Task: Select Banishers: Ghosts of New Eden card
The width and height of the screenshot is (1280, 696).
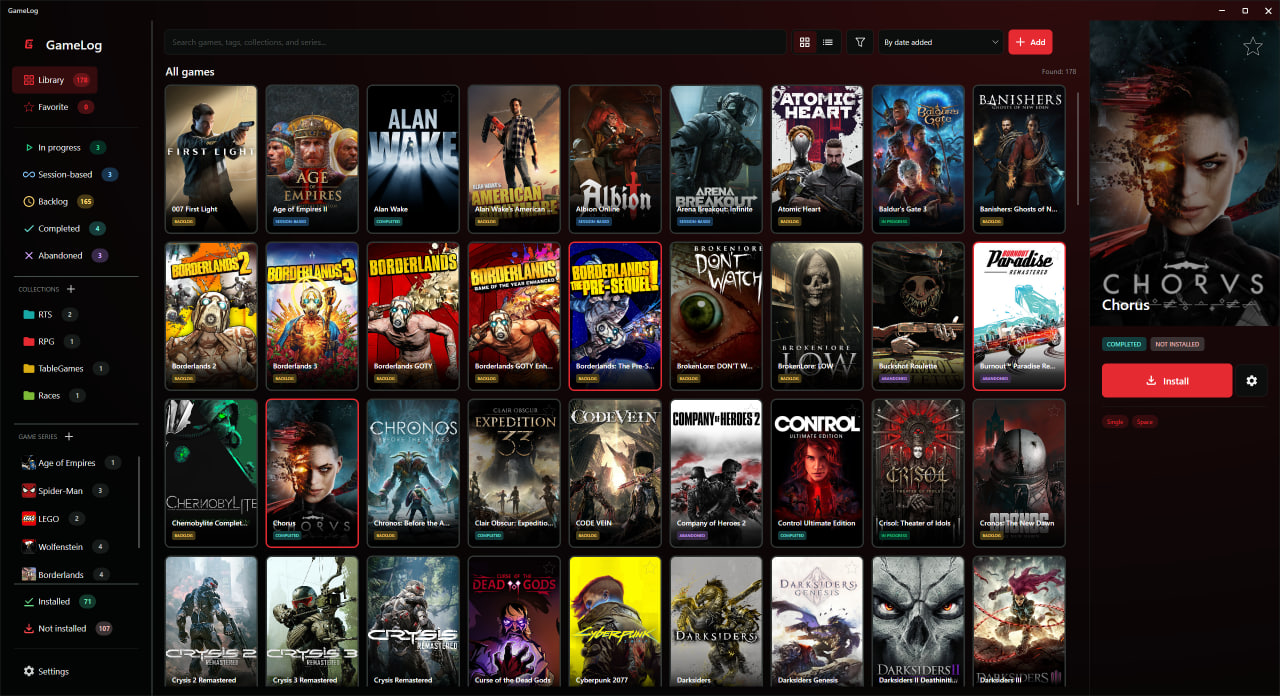Action: point(1019,158)
